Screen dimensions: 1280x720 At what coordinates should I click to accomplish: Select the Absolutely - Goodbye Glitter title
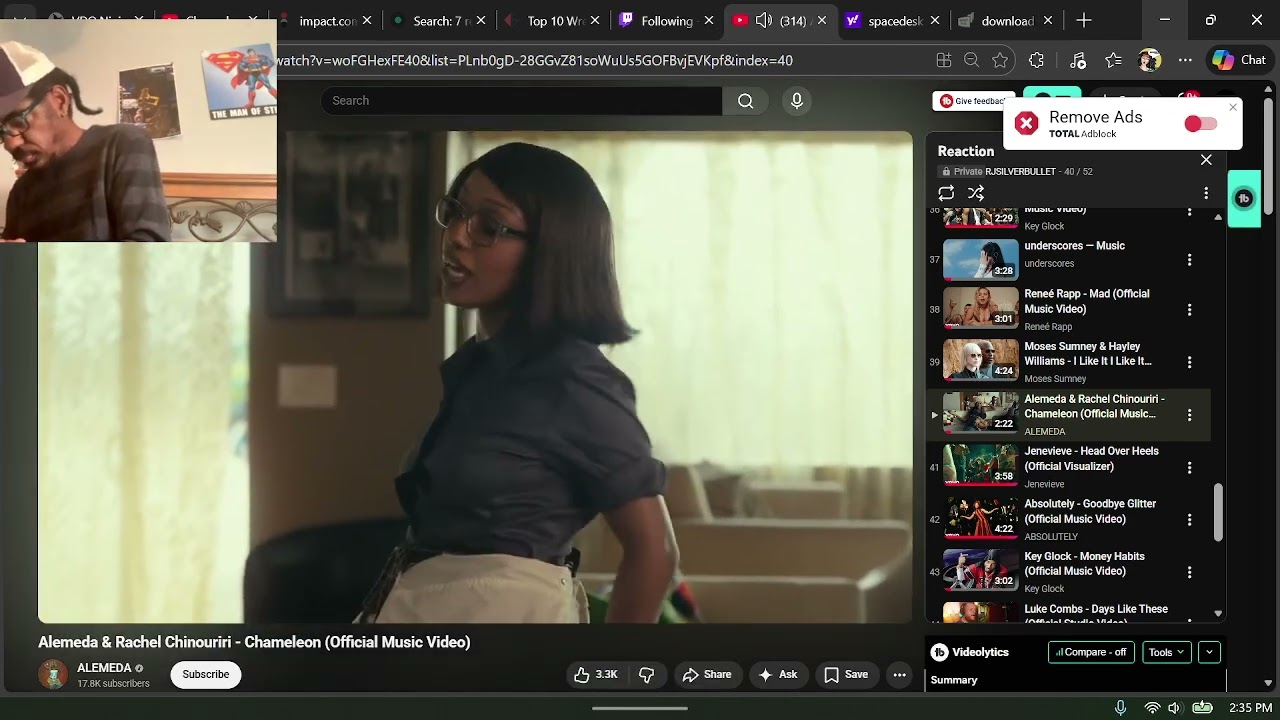[1090, 511]
